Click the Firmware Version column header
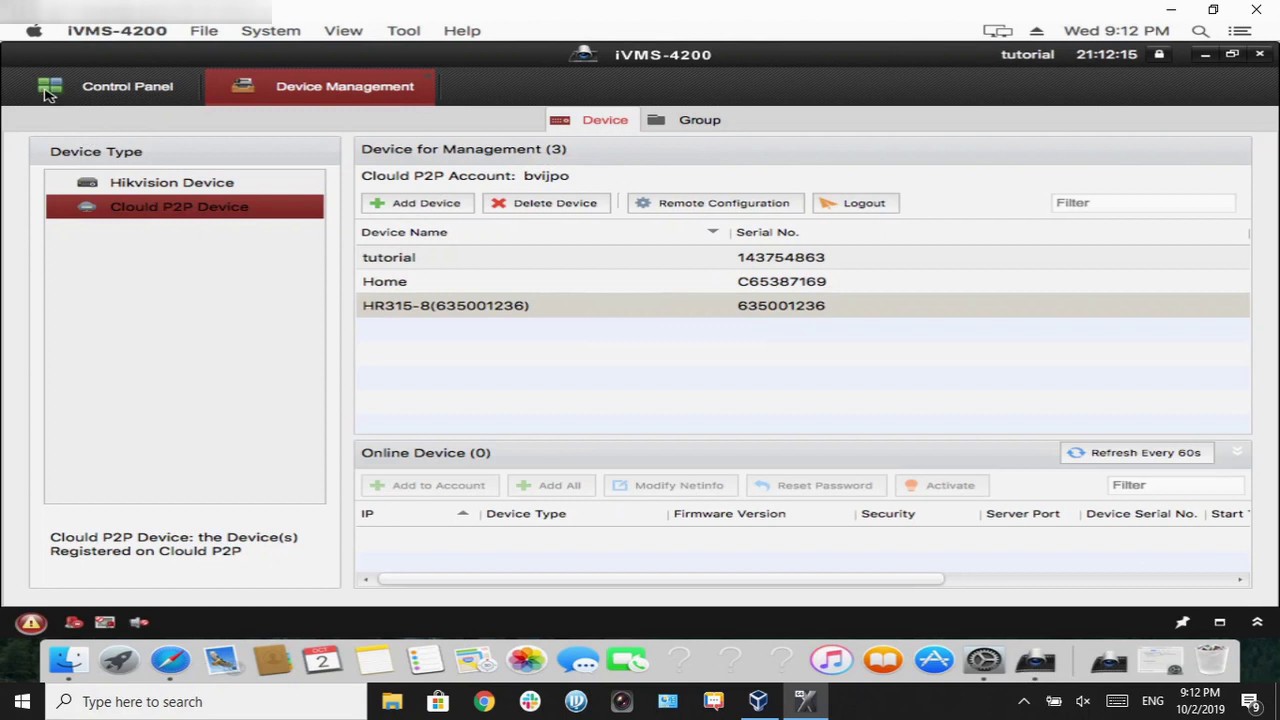The image size is (1280, 720). click(730, 514)
